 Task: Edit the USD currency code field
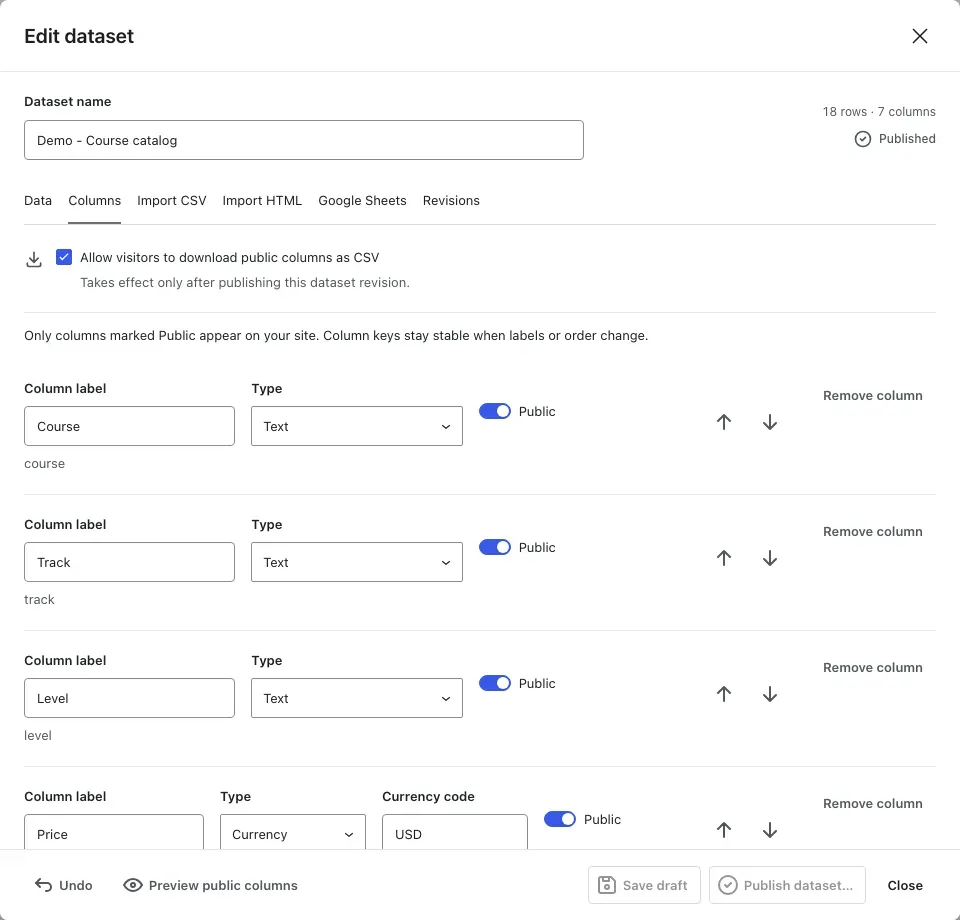(x=455, y=832)
